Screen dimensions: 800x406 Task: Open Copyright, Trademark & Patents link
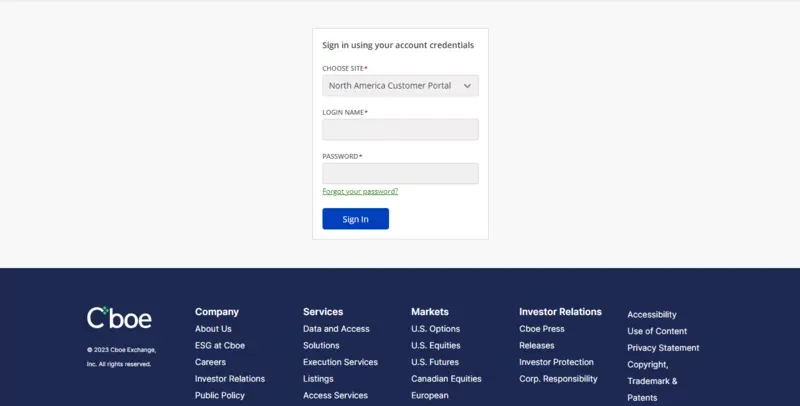tap(653, 381)
